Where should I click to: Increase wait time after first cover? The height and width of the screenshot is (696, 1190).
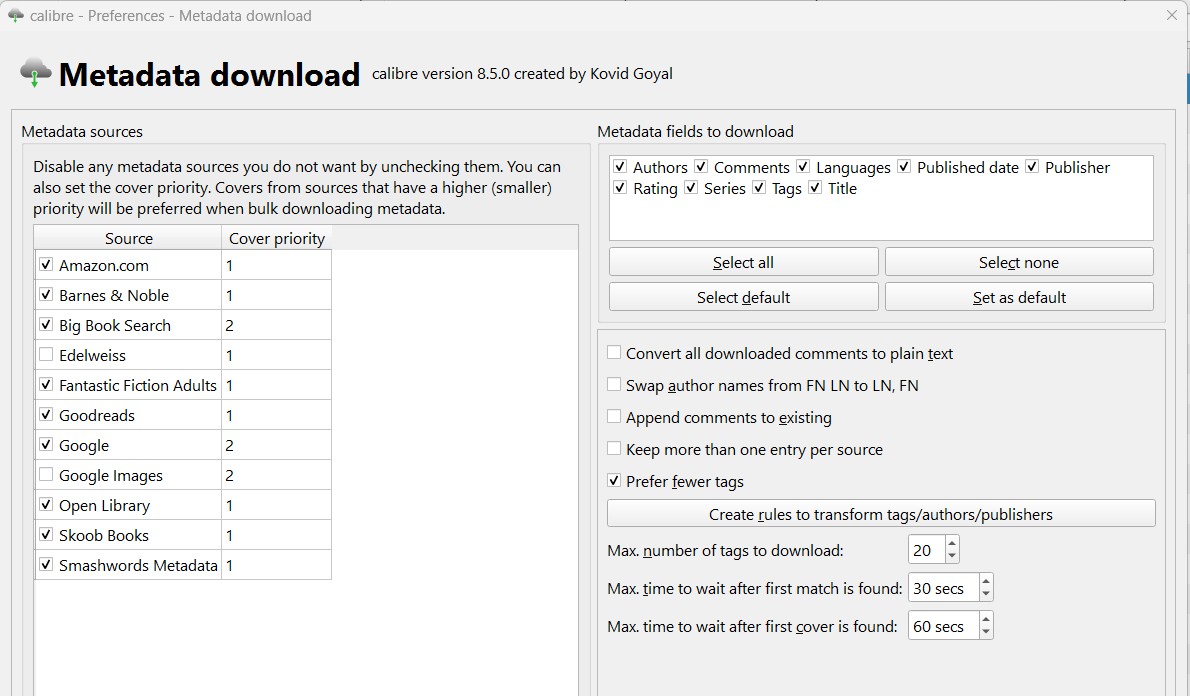pos(986,619)
